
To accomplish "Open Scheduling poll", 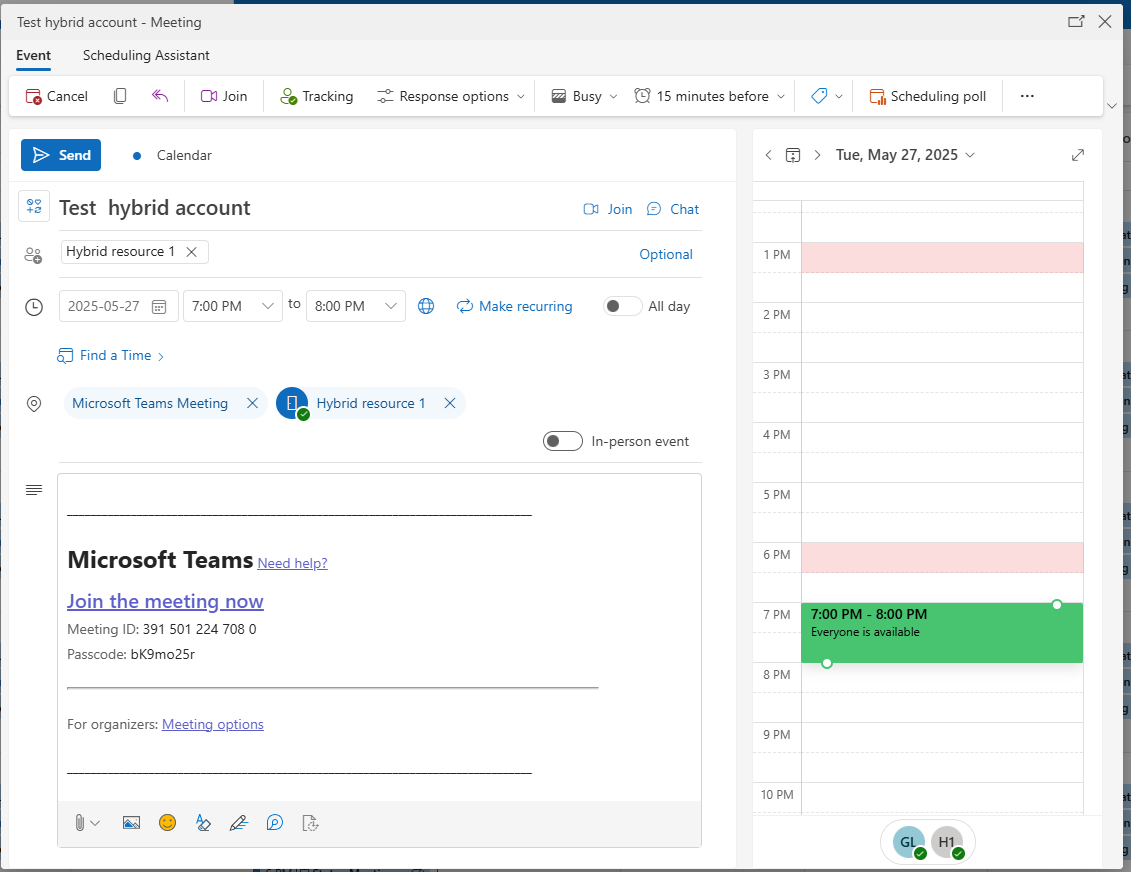I will click(x=928, y=96).
